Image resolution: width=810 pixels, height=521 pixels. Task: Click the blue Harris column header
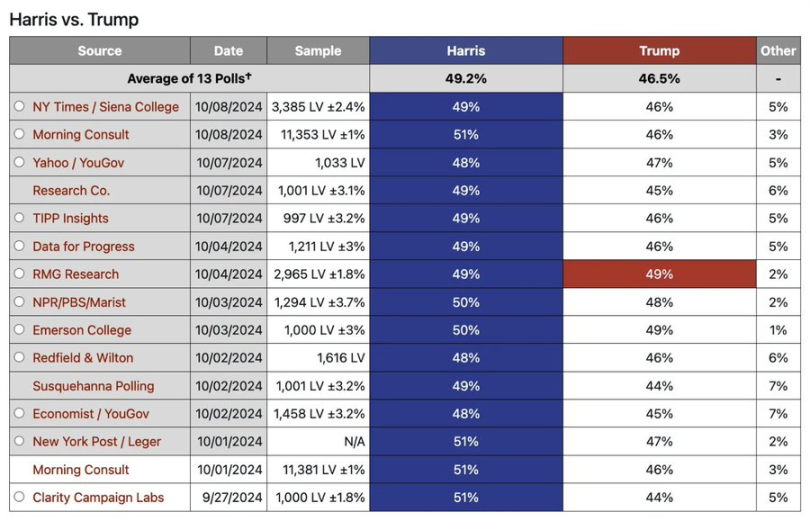pyautogui.click(x=466, y=51)
